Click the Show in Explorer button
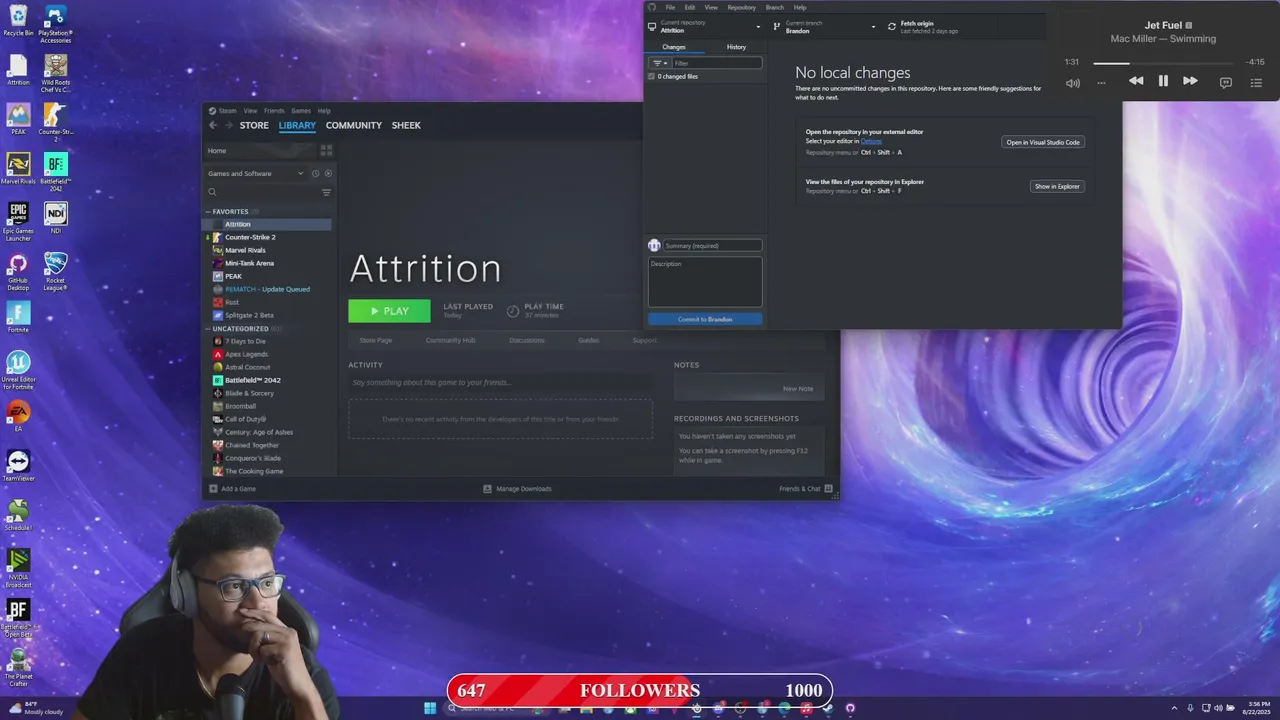This screenshot has height=720, width=1280. (1057, 186)
